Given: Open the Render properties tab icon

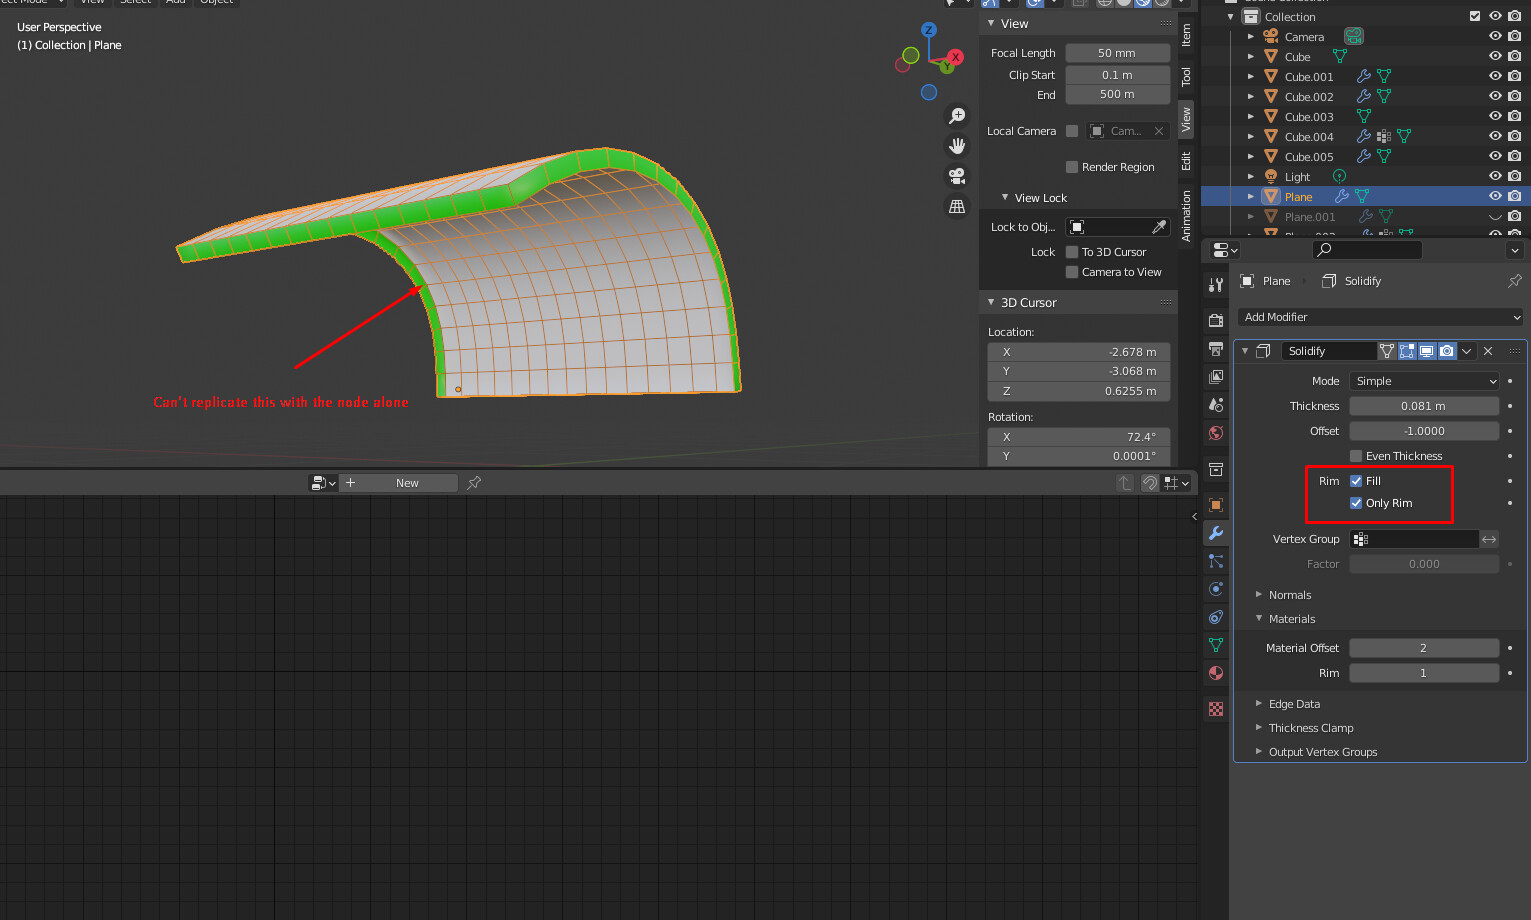Looking at the screenshot, I should click(x=1216, y=321).
